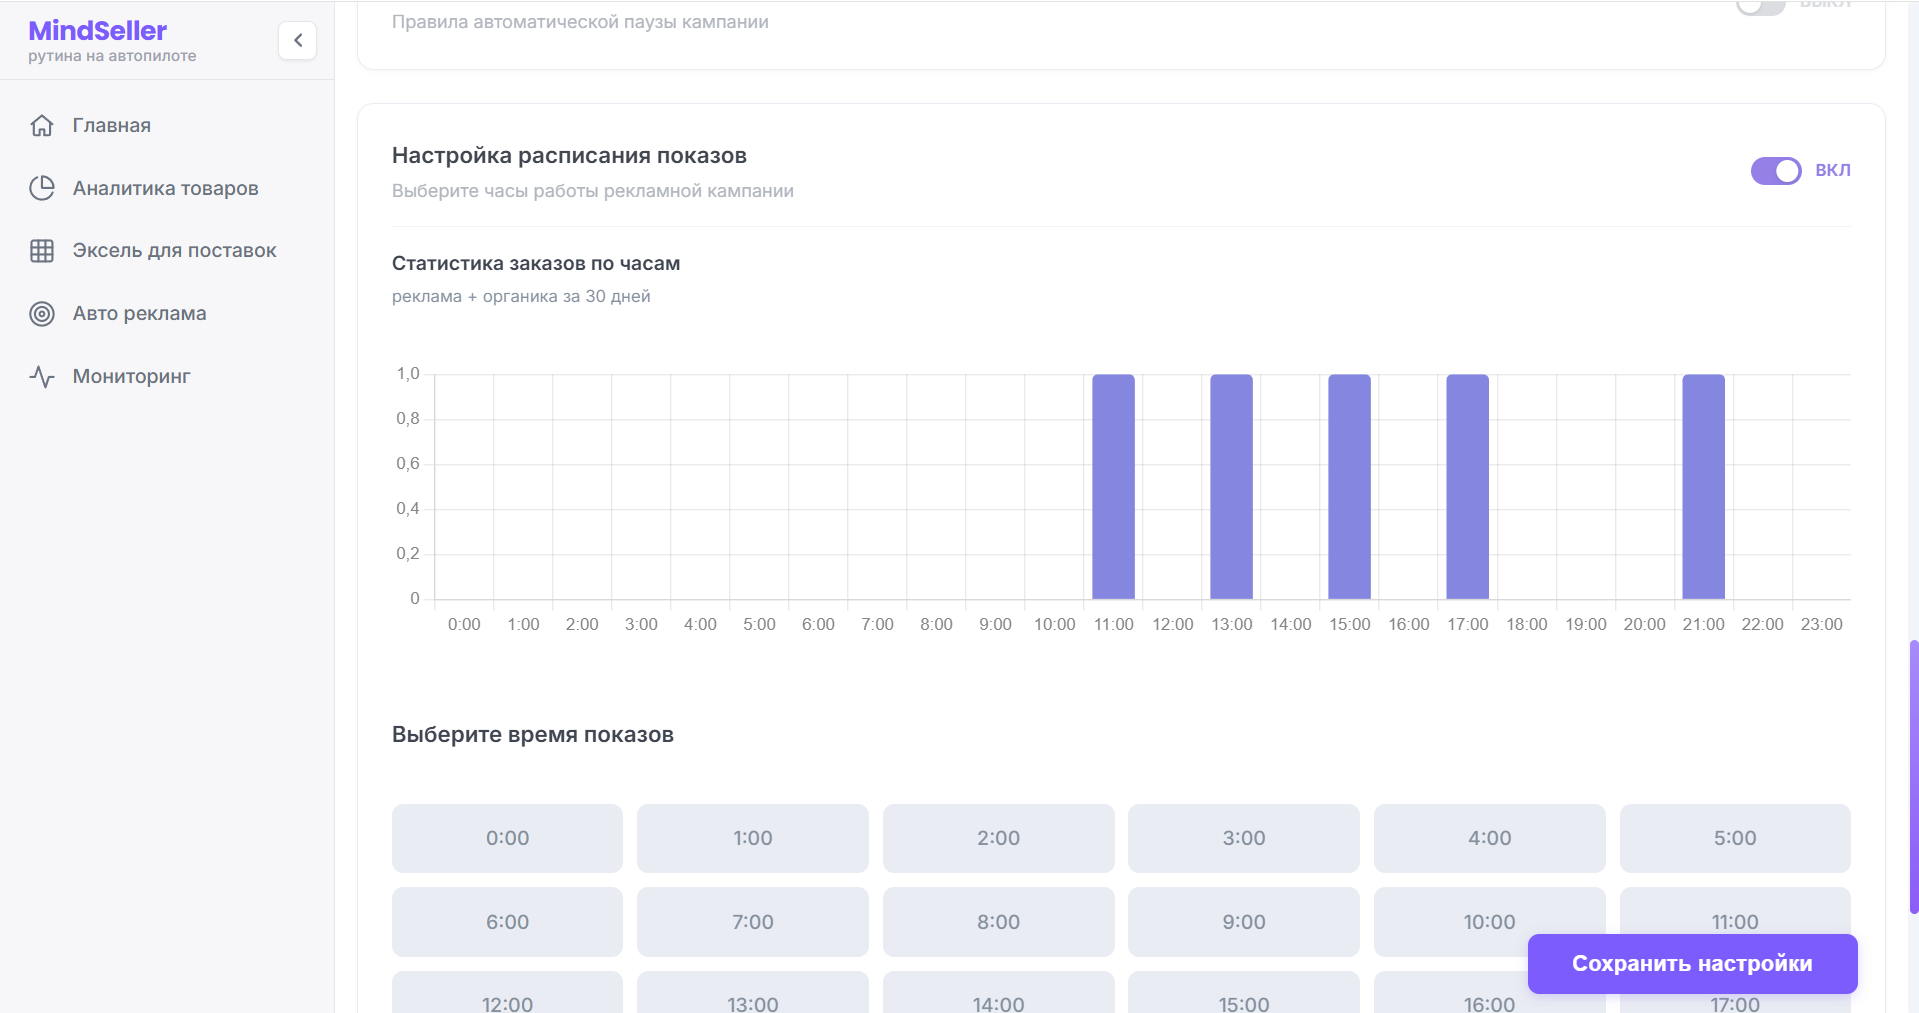The width and height of the screenshot is (1919, 1013).
Task: Save settings with Сохранить настройки button
Action: coord(1692,964)
